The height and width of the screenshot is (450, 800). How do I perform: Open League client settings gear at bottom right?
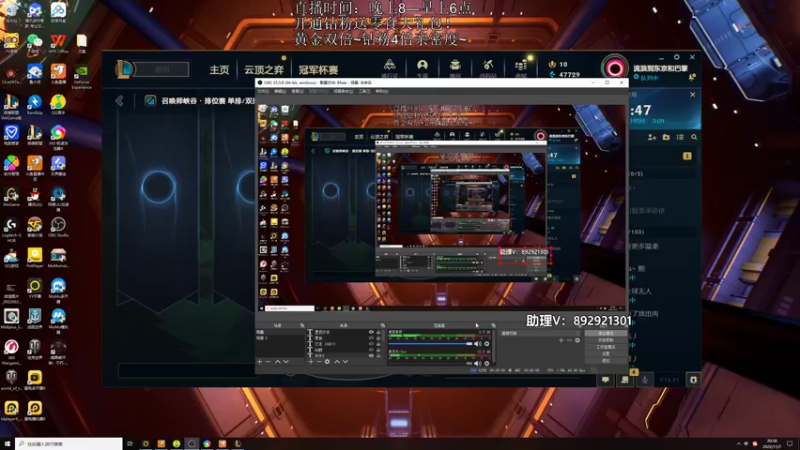693,379
